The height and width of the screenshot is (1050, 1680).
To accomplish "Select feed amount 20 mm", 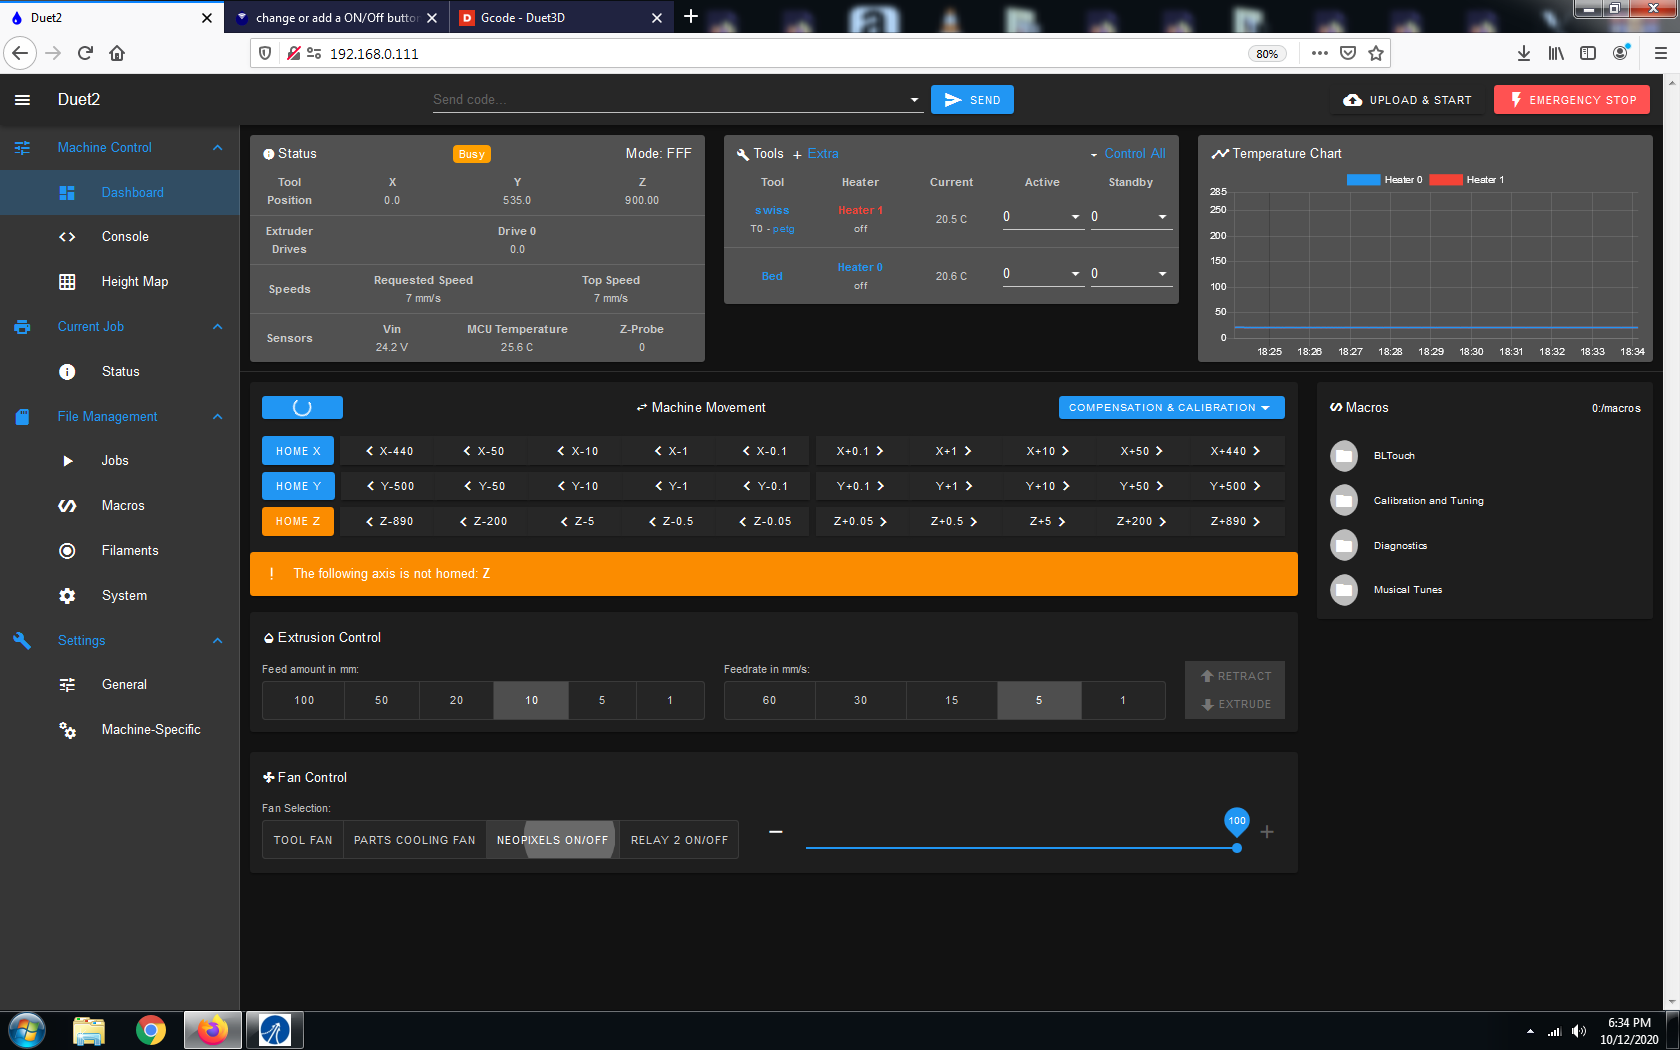I will click(456, 700).
